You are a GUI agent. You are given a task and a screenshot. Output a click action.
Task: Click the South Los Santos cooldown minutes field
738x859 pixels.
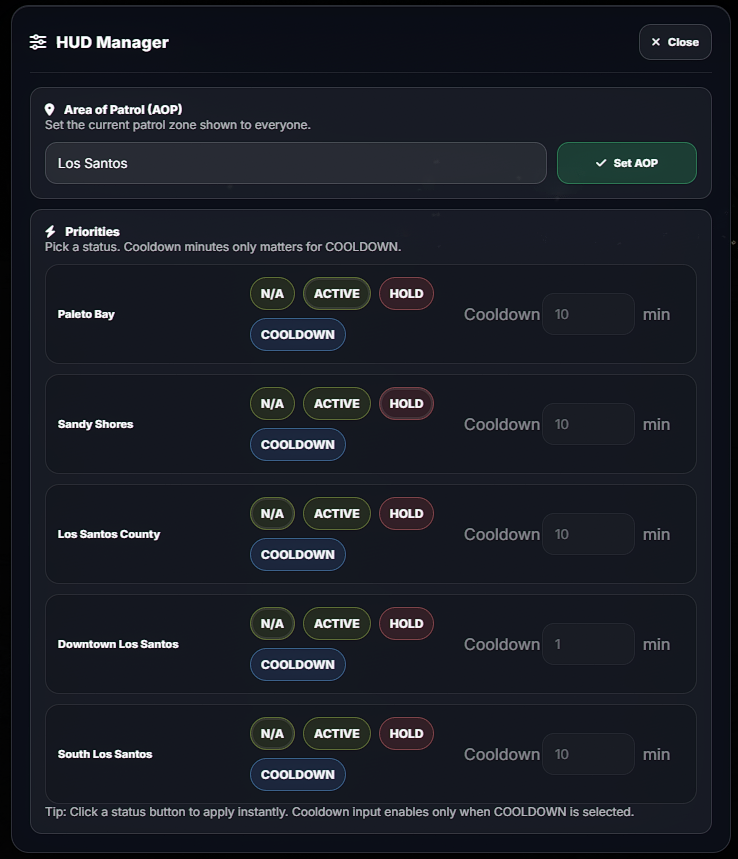coord(588,755)
